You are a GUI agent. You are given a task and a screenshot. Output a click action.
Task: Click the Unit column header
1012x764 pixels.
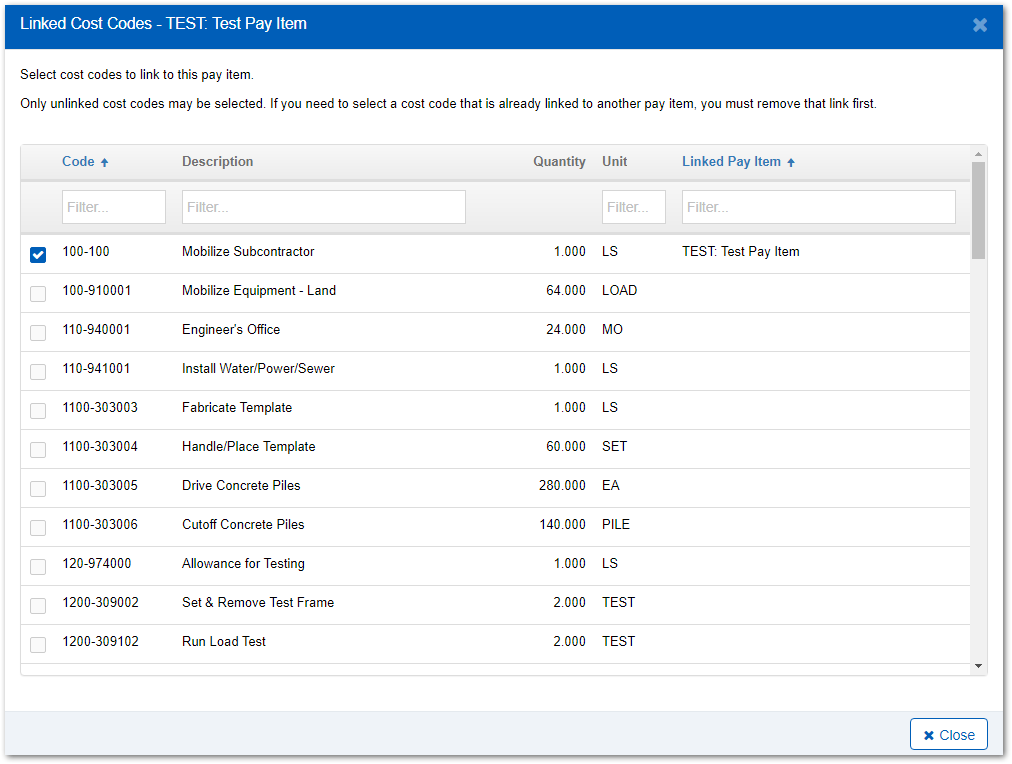coord(614,161)
